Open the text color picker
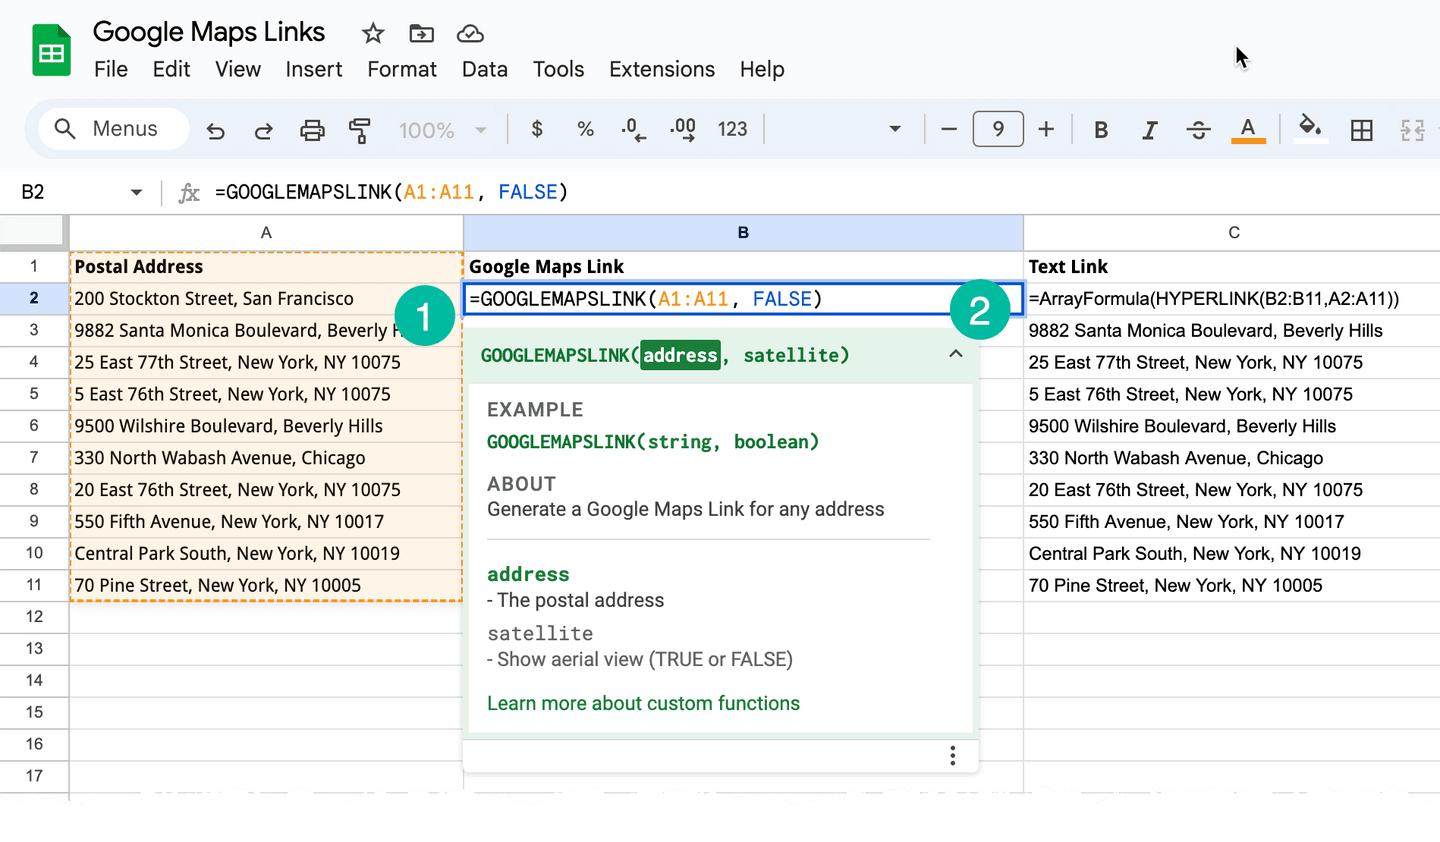The image size is (1440, 842). pos(1248,130)
